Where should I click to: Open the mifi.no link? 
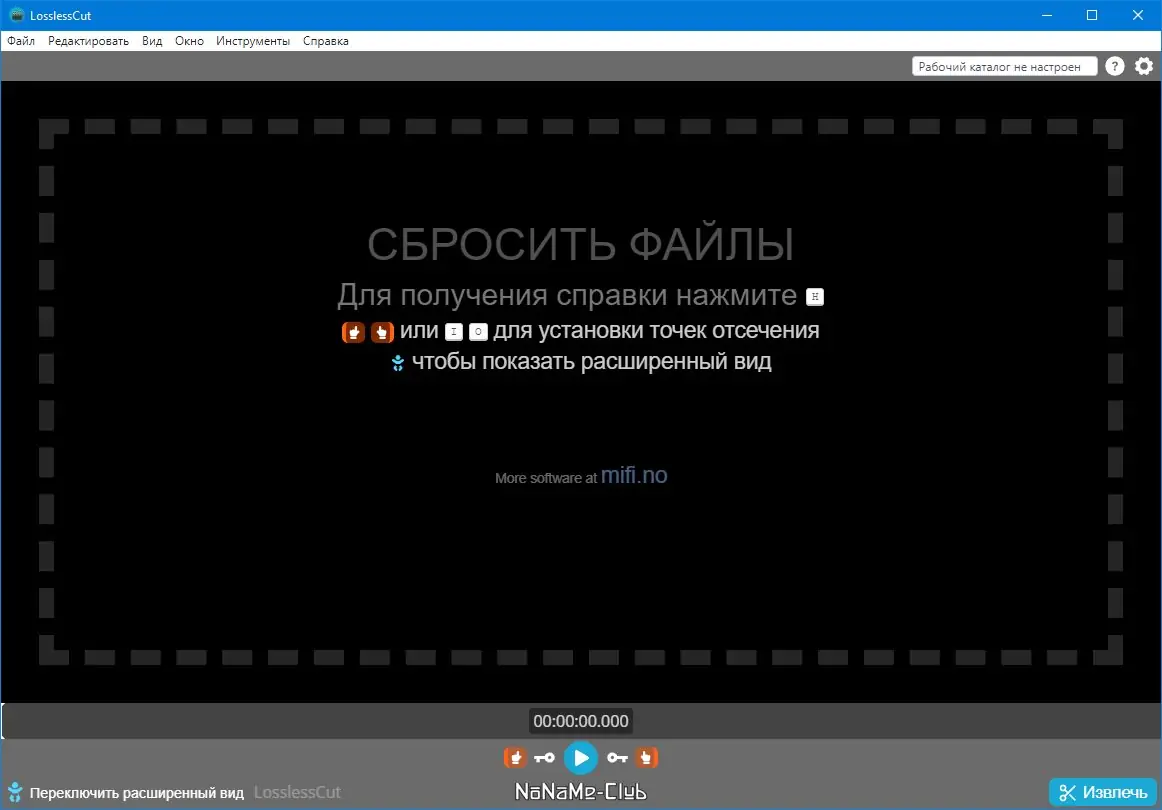click(x=634, y=475)
